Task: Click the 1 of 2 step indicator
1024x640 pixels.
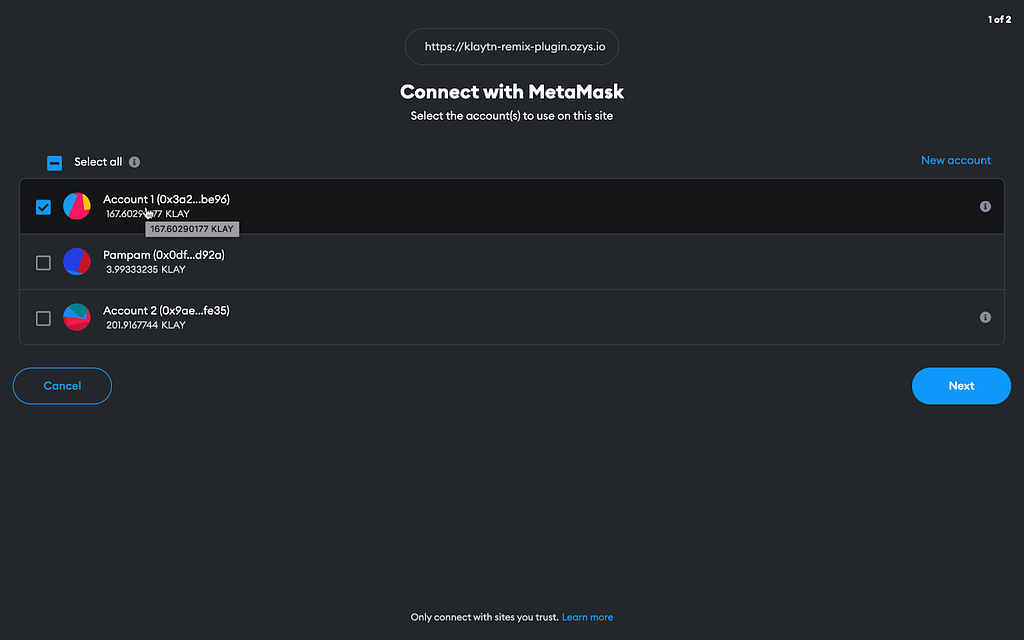Action: [x=999, y=20]
